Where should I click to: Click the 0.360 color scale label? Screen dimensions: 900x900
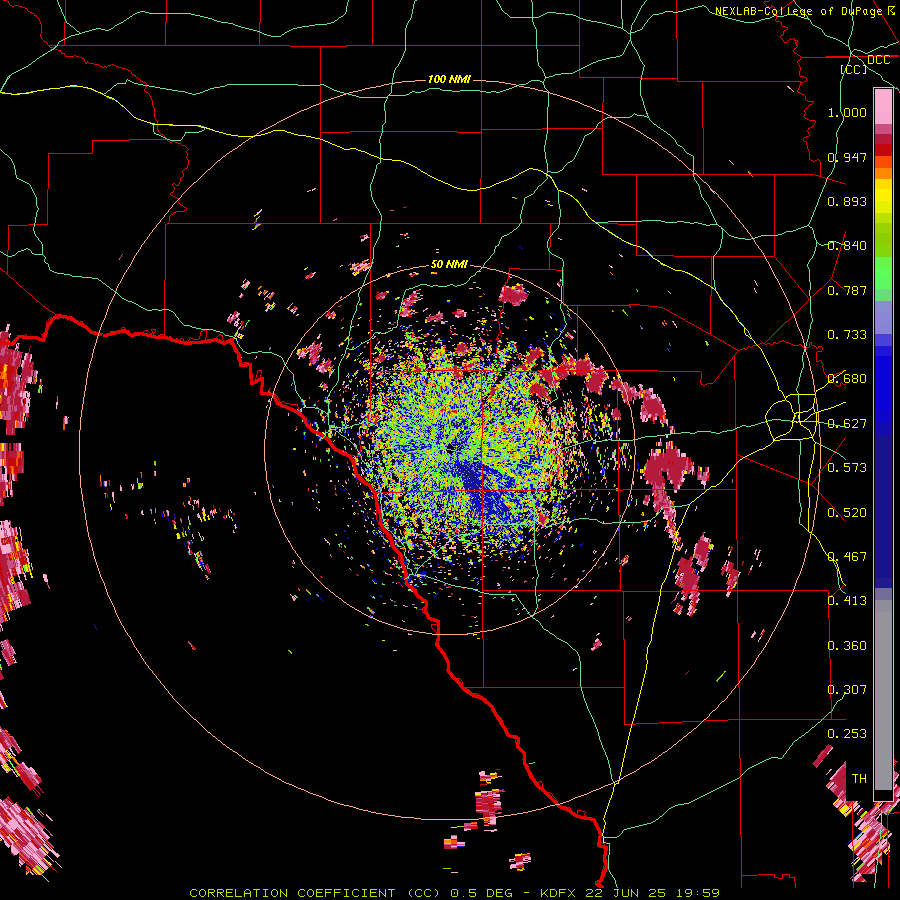[x=847, y=646]
